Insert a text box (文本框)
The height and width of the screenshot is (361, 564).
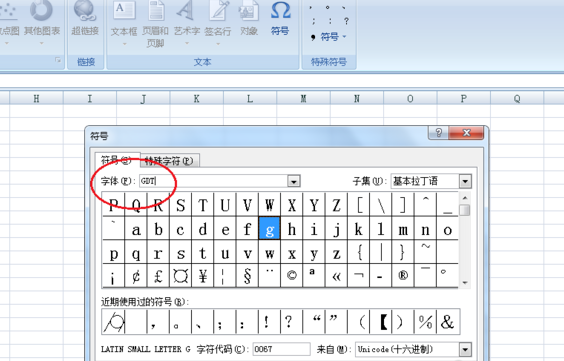(124, 22)
